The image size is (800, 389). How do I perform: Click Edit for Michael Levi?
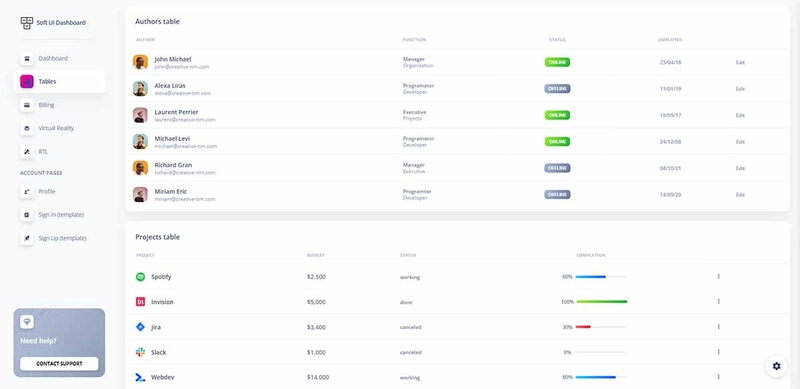click(740, 142)
